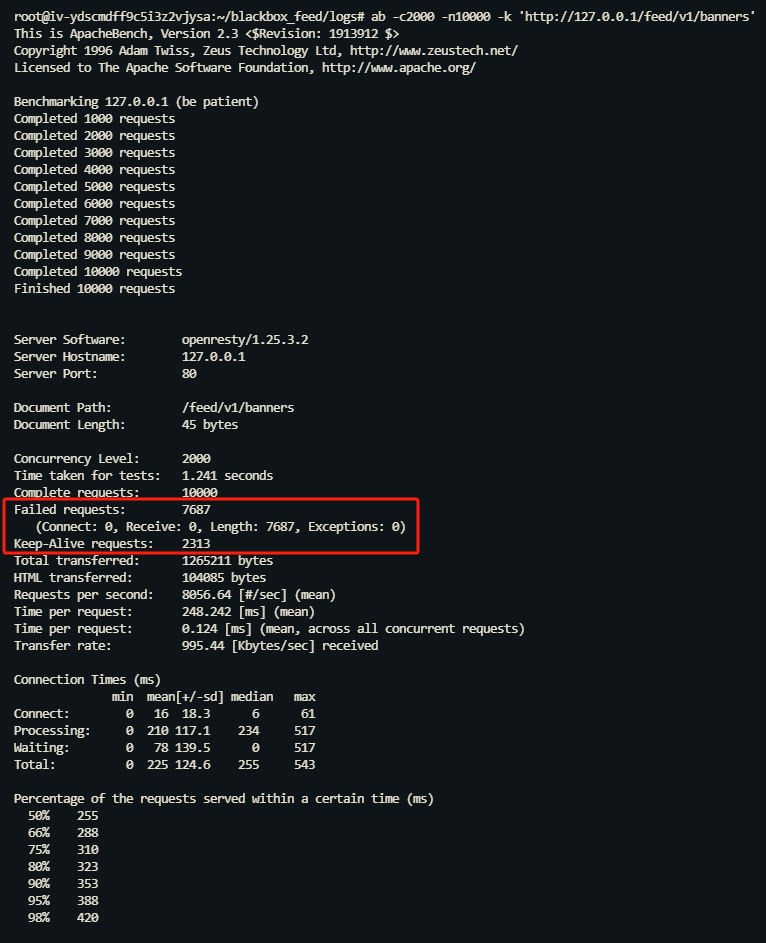Click the 'Time taken for tests' value
Image resolution: width=766 pixels, height=943 pixels.
(x=227, y=476)
